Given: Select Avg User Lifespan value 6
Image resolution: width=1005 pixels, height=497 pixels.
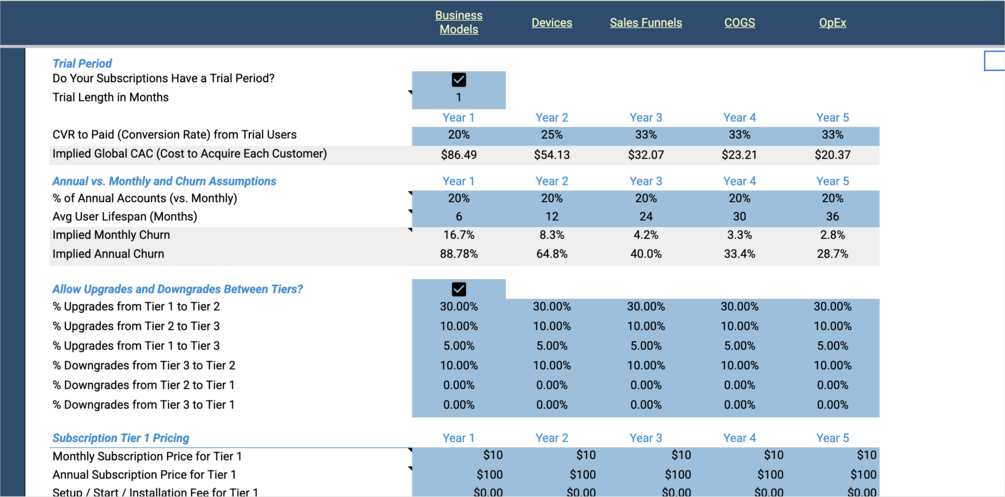Looking at the screenshot, I should [x=459, y=217].
